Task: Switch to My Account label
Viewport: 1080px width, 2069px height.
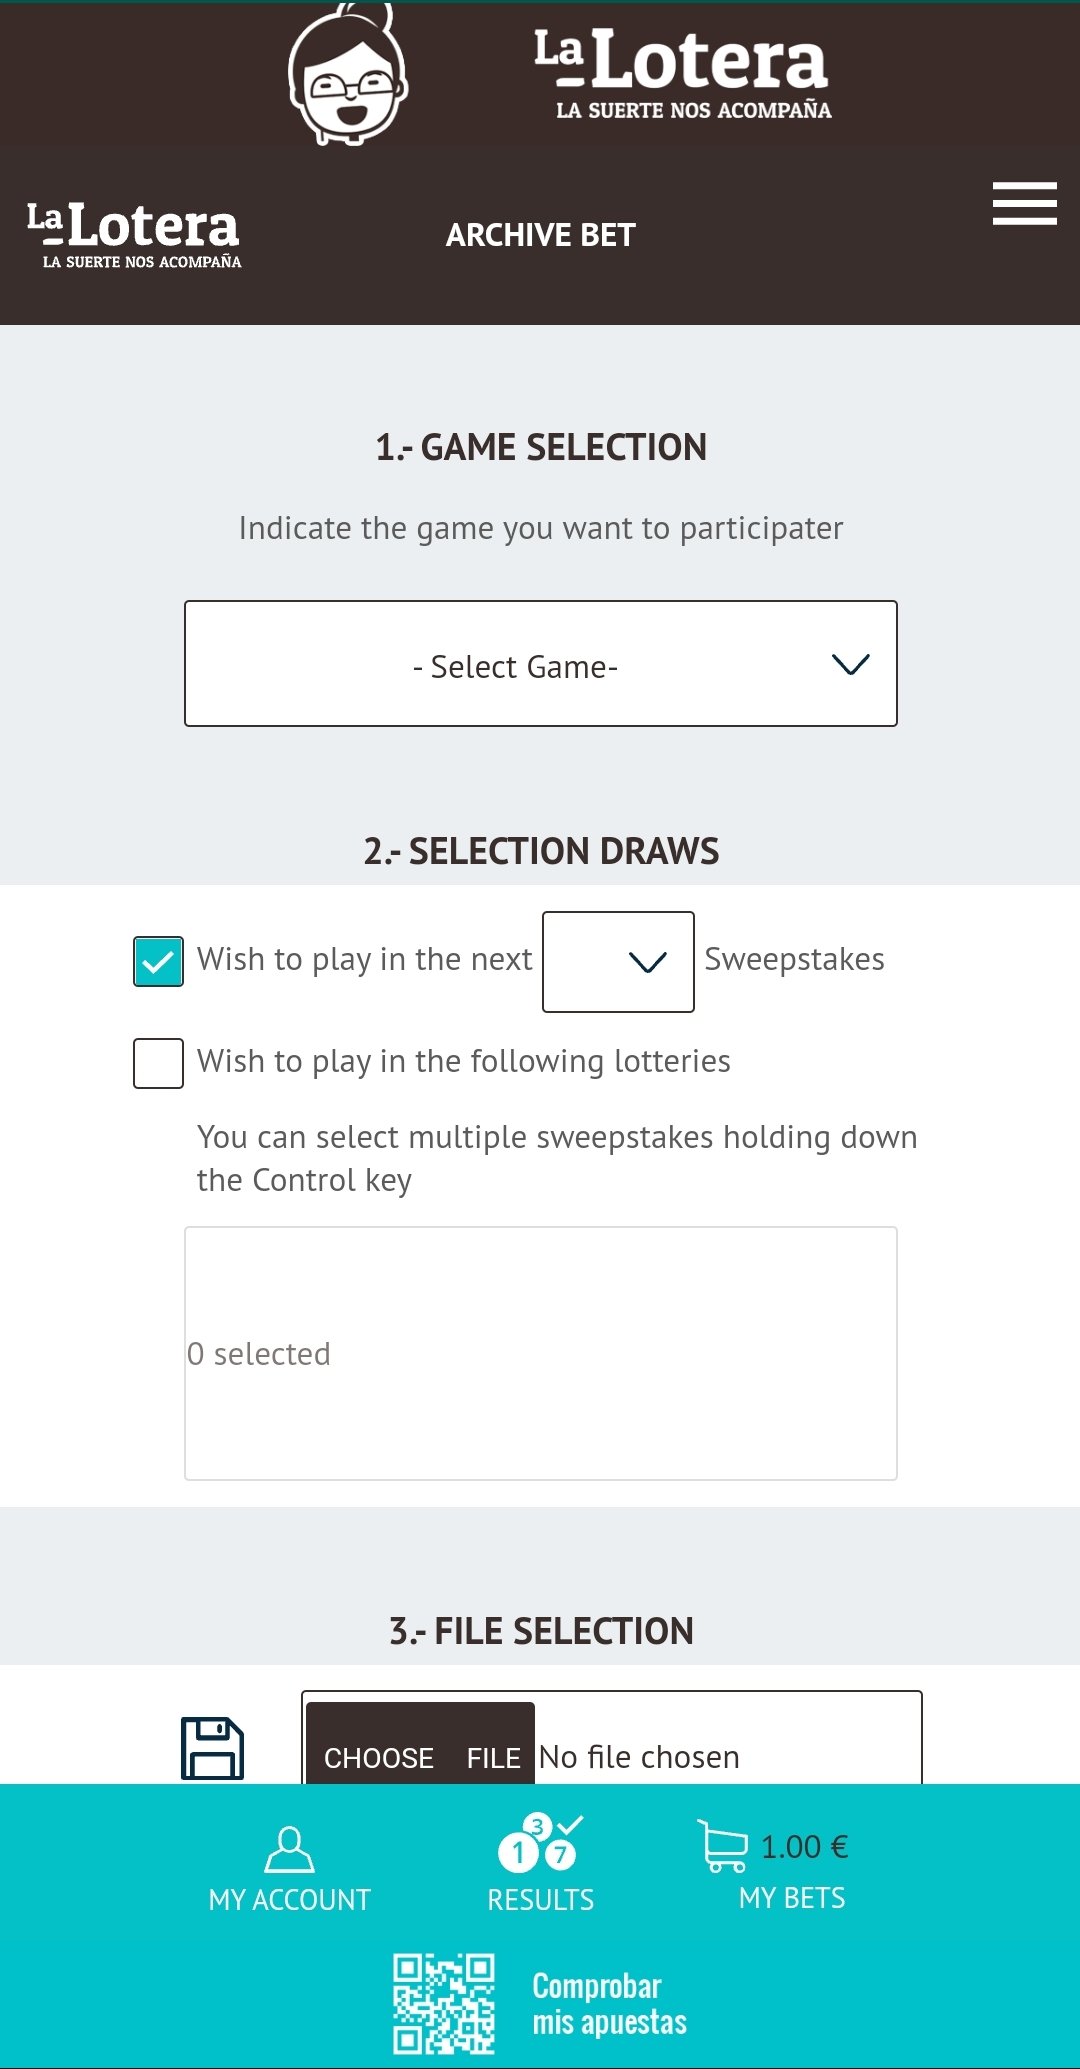Action: point(290,1900)
